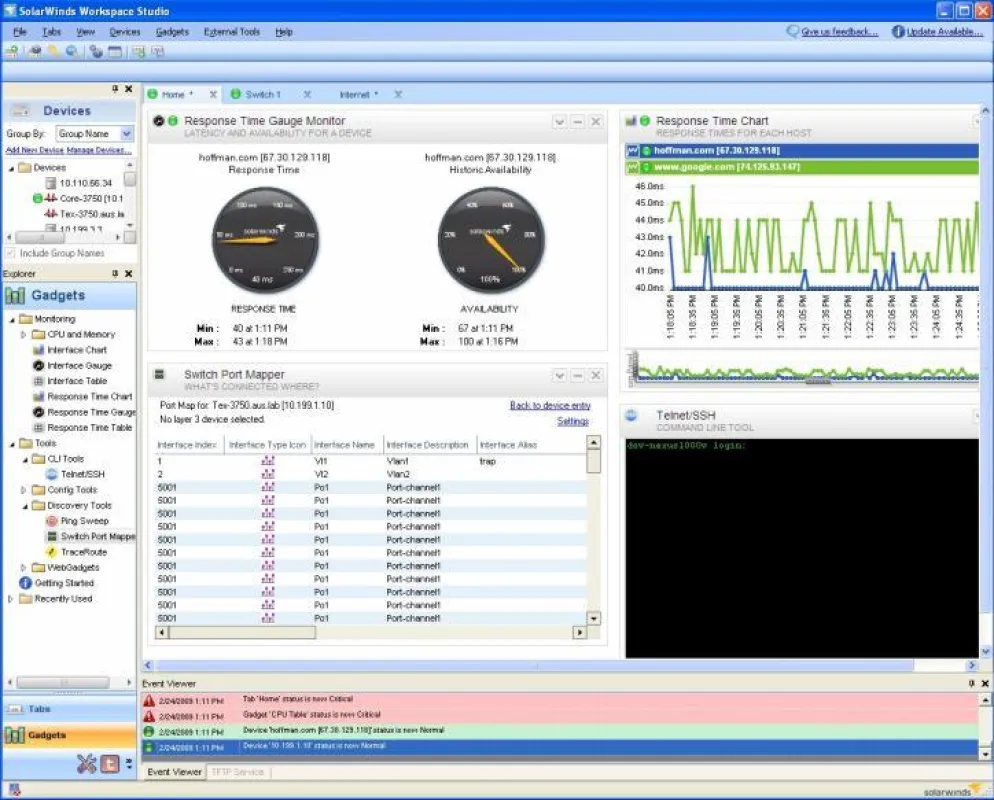Click Back to device entry link

(x=550, y=406)
